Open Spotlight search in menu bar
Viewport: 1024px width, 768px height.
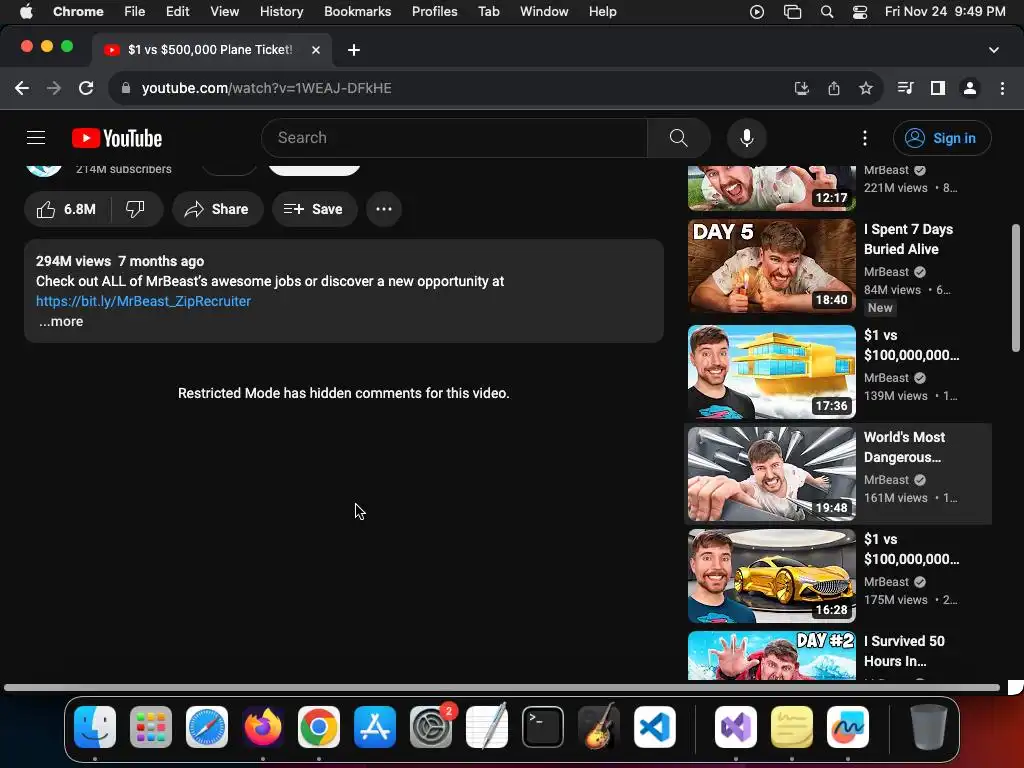pyautogui.click(x=827, y=12)
